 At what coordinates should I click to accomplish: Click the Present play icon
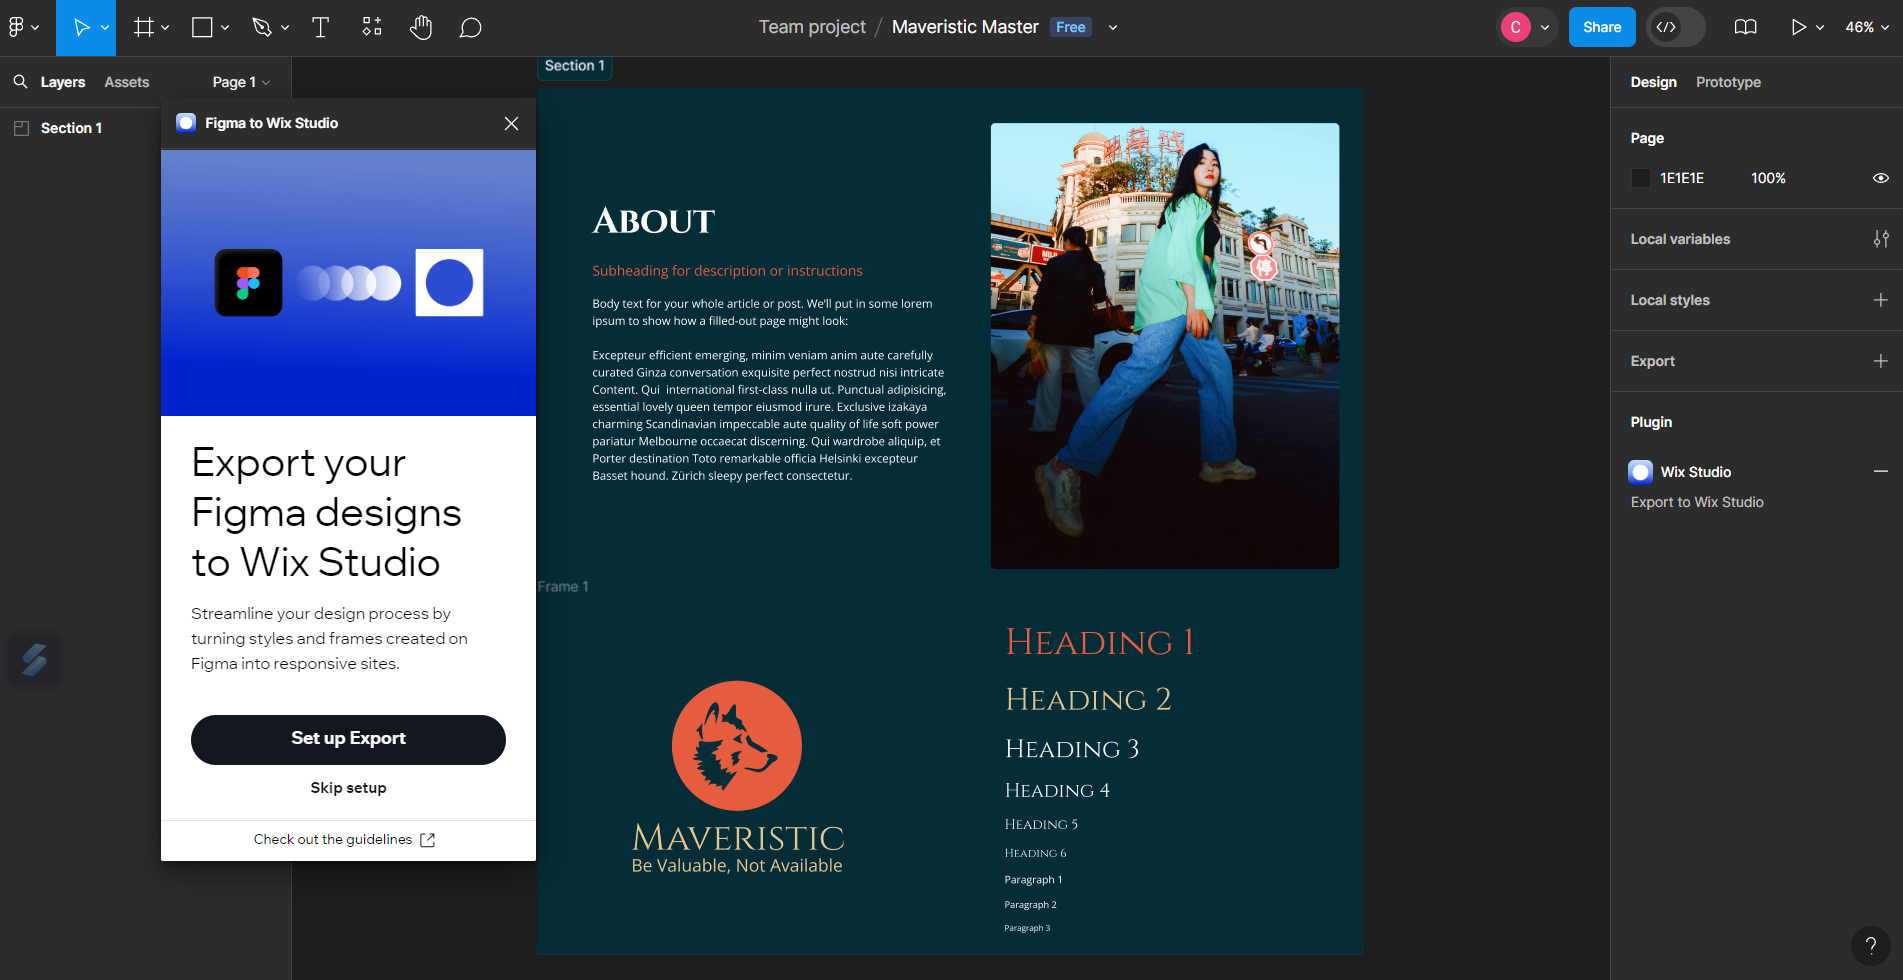click(1798, 27)
